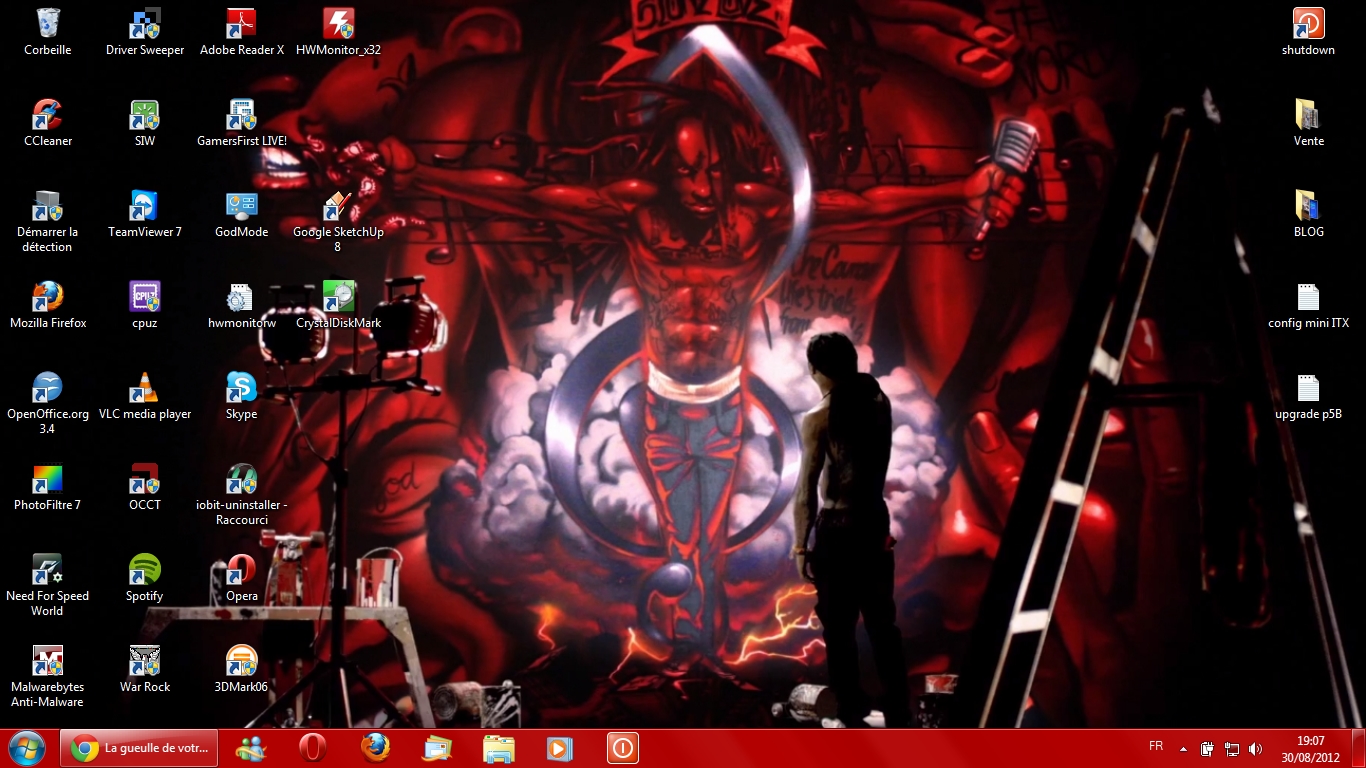Open Malwarebytes Anti-Malware shortcut

click(48, 662)
